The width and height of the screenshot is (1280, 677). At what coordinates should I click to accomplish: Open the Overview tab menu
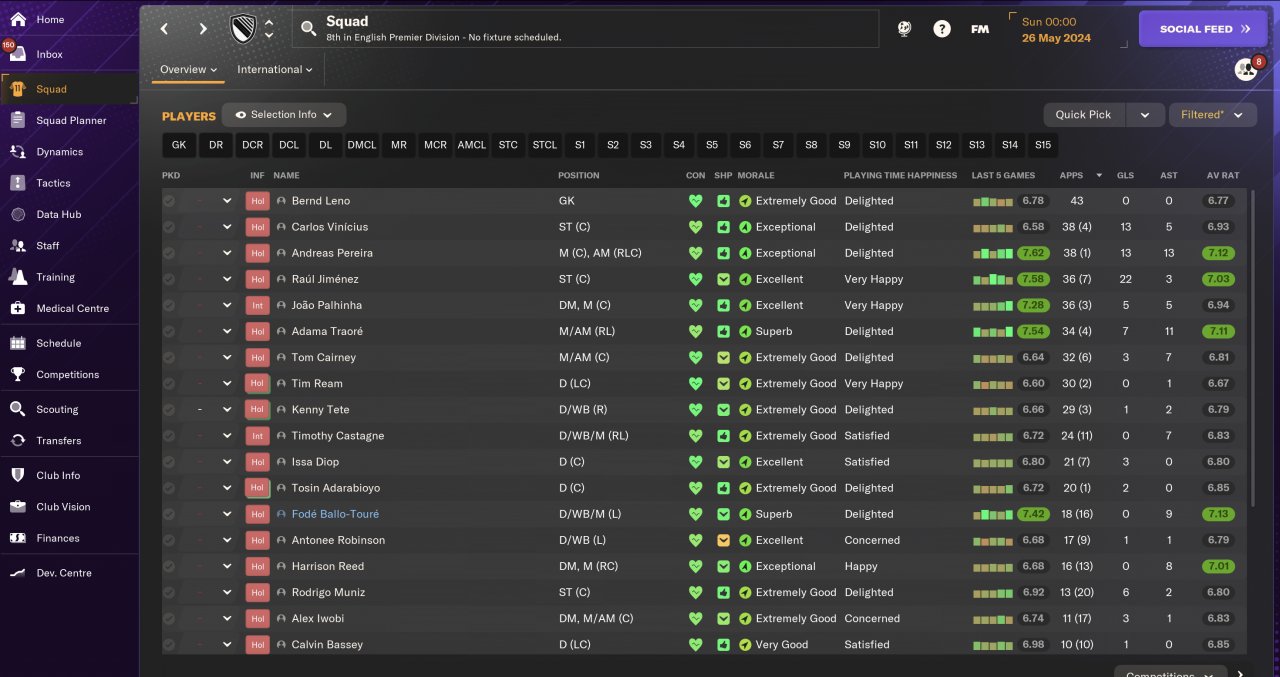[x=189, y=70]
